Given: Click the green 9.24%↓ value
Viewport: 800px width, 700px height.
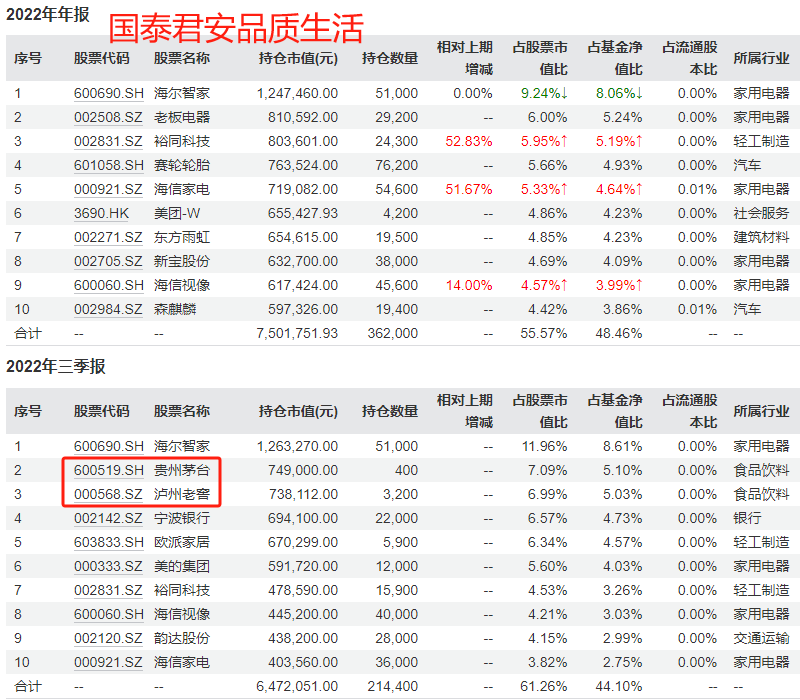Looking at the screenshot, I should (x=544, y=93).
